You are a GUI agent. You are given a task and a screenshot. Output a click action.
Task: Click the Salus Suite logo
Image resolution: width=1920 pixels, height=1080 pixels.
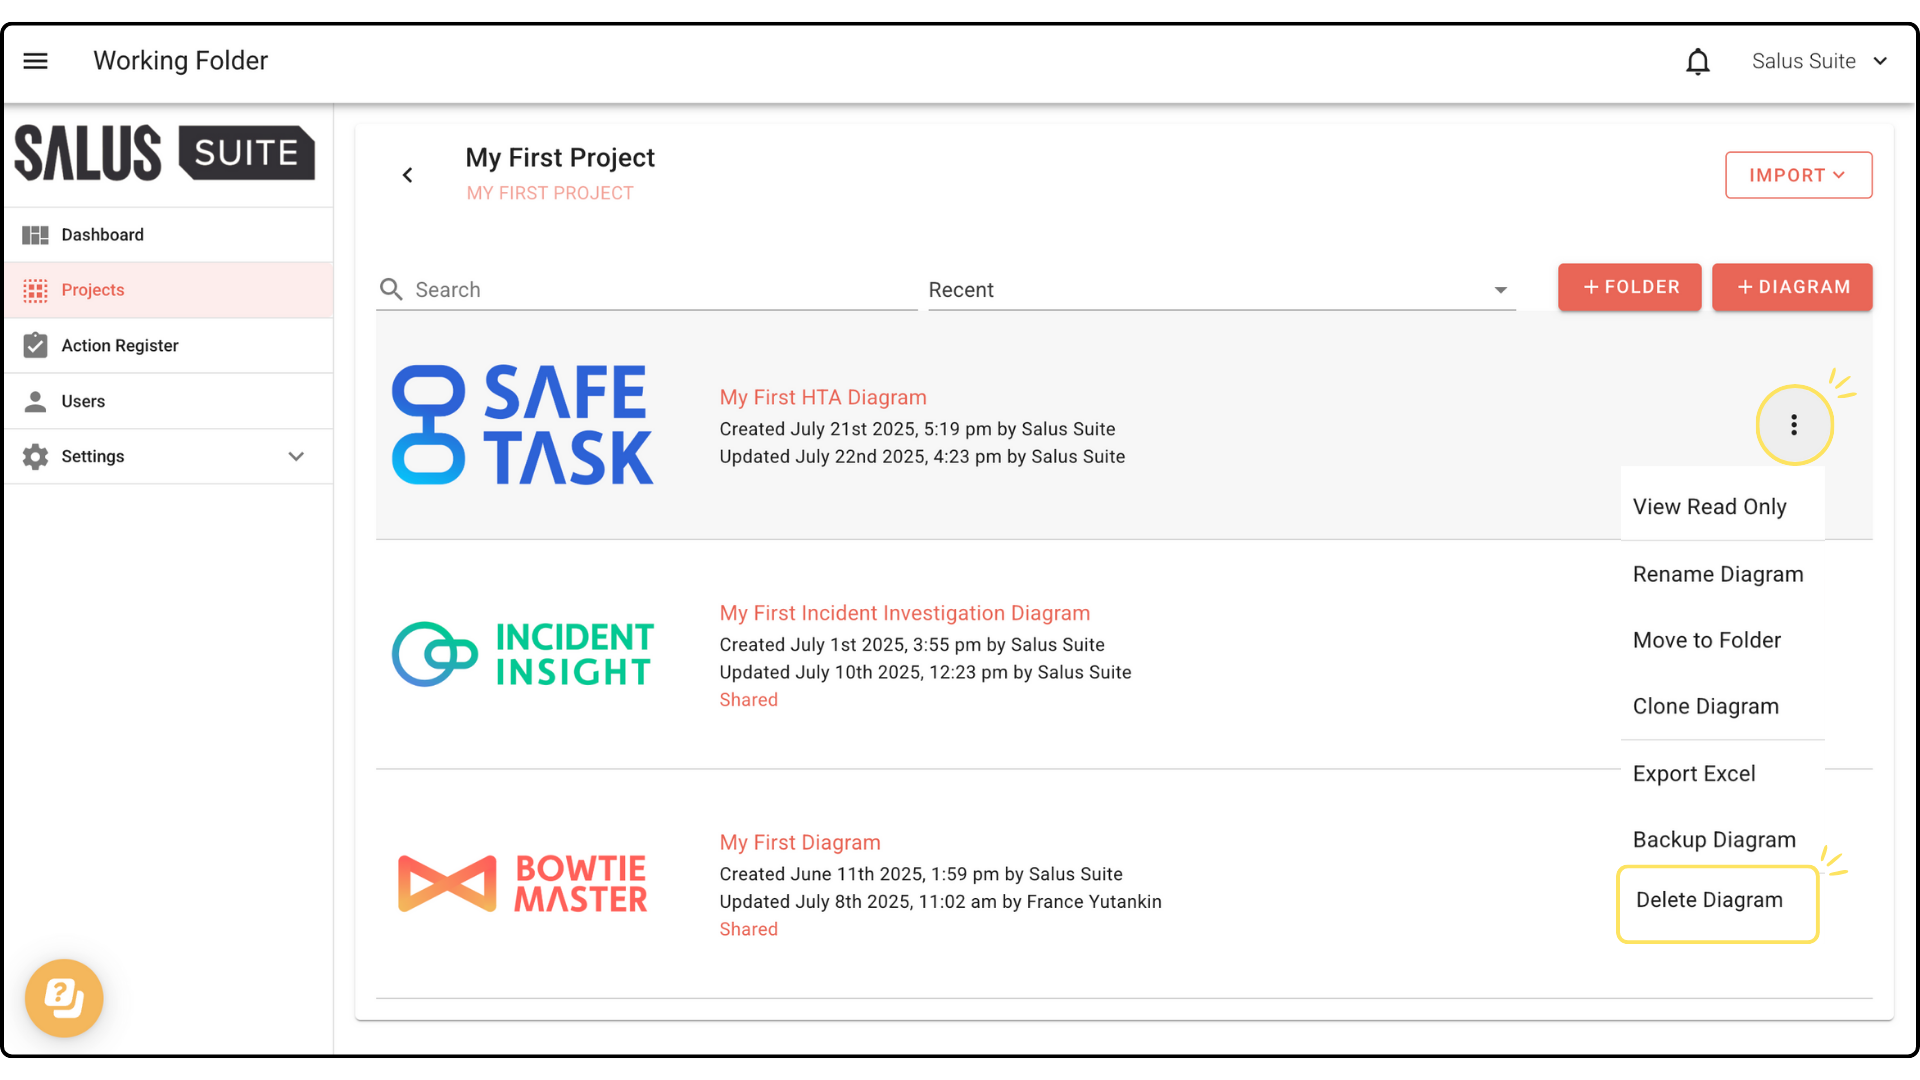pos(164,153)
